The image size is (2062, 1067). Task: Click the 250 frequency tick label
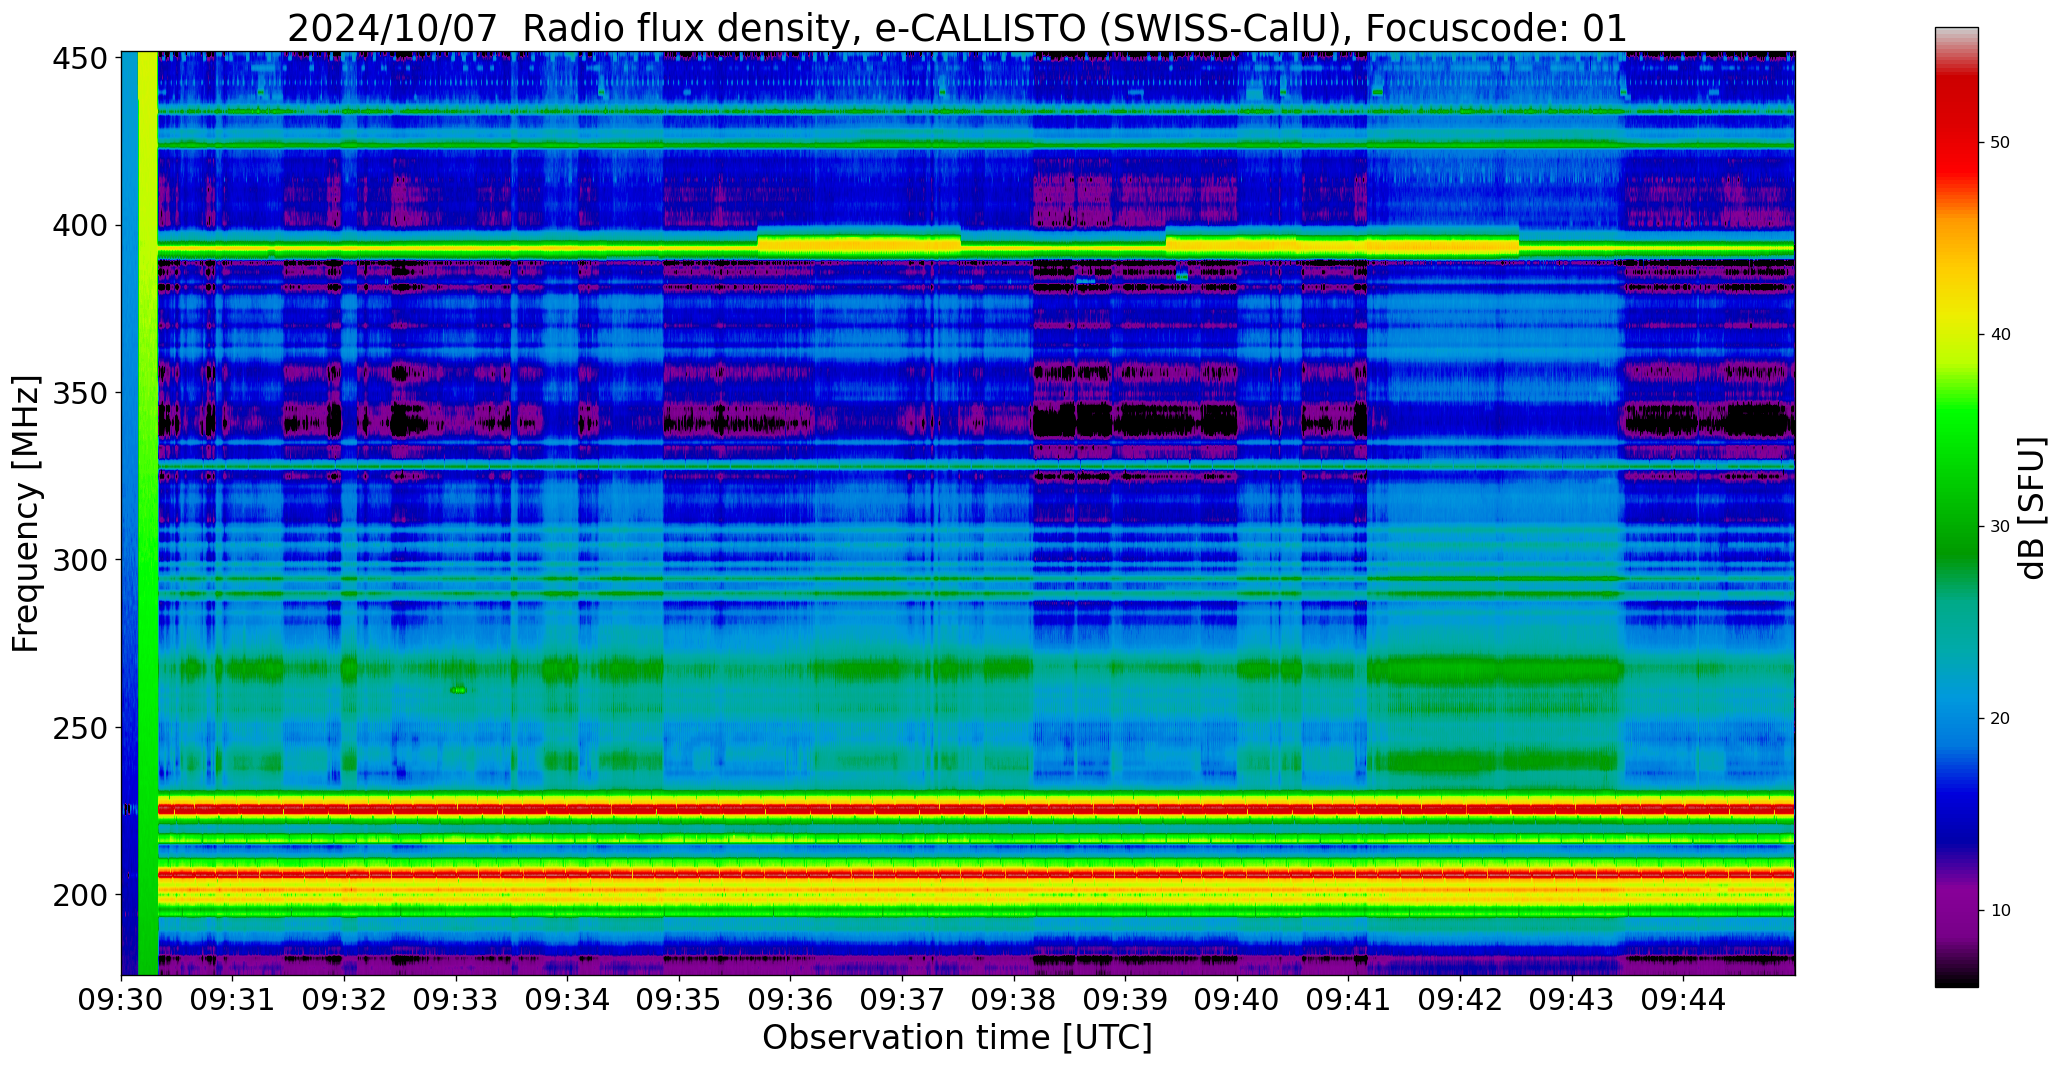[x=79, y=727]
